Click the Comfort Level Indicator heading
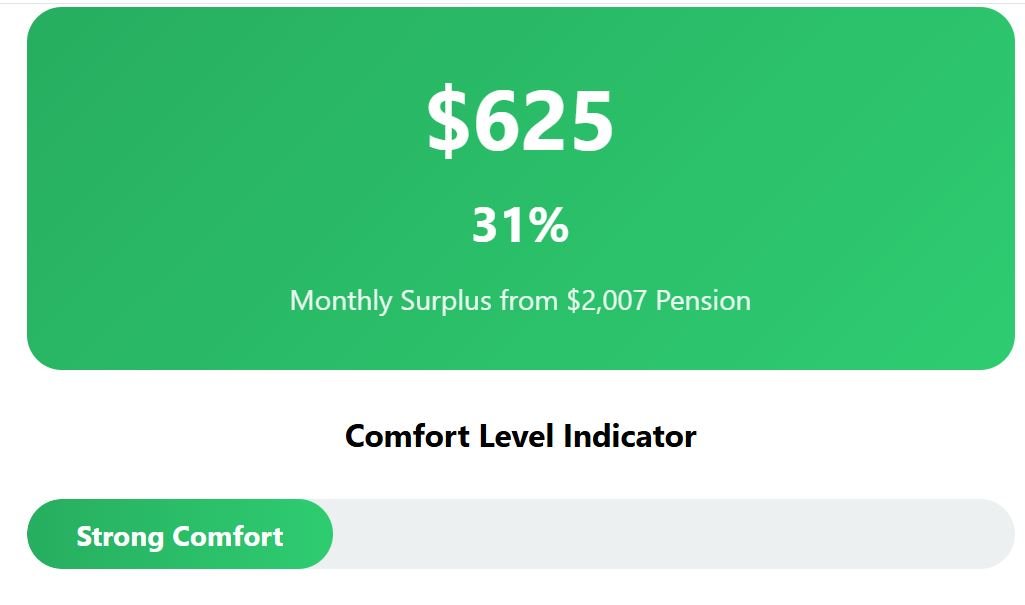Viewport: 1025px width, 605px height. (x=520, y=436)
